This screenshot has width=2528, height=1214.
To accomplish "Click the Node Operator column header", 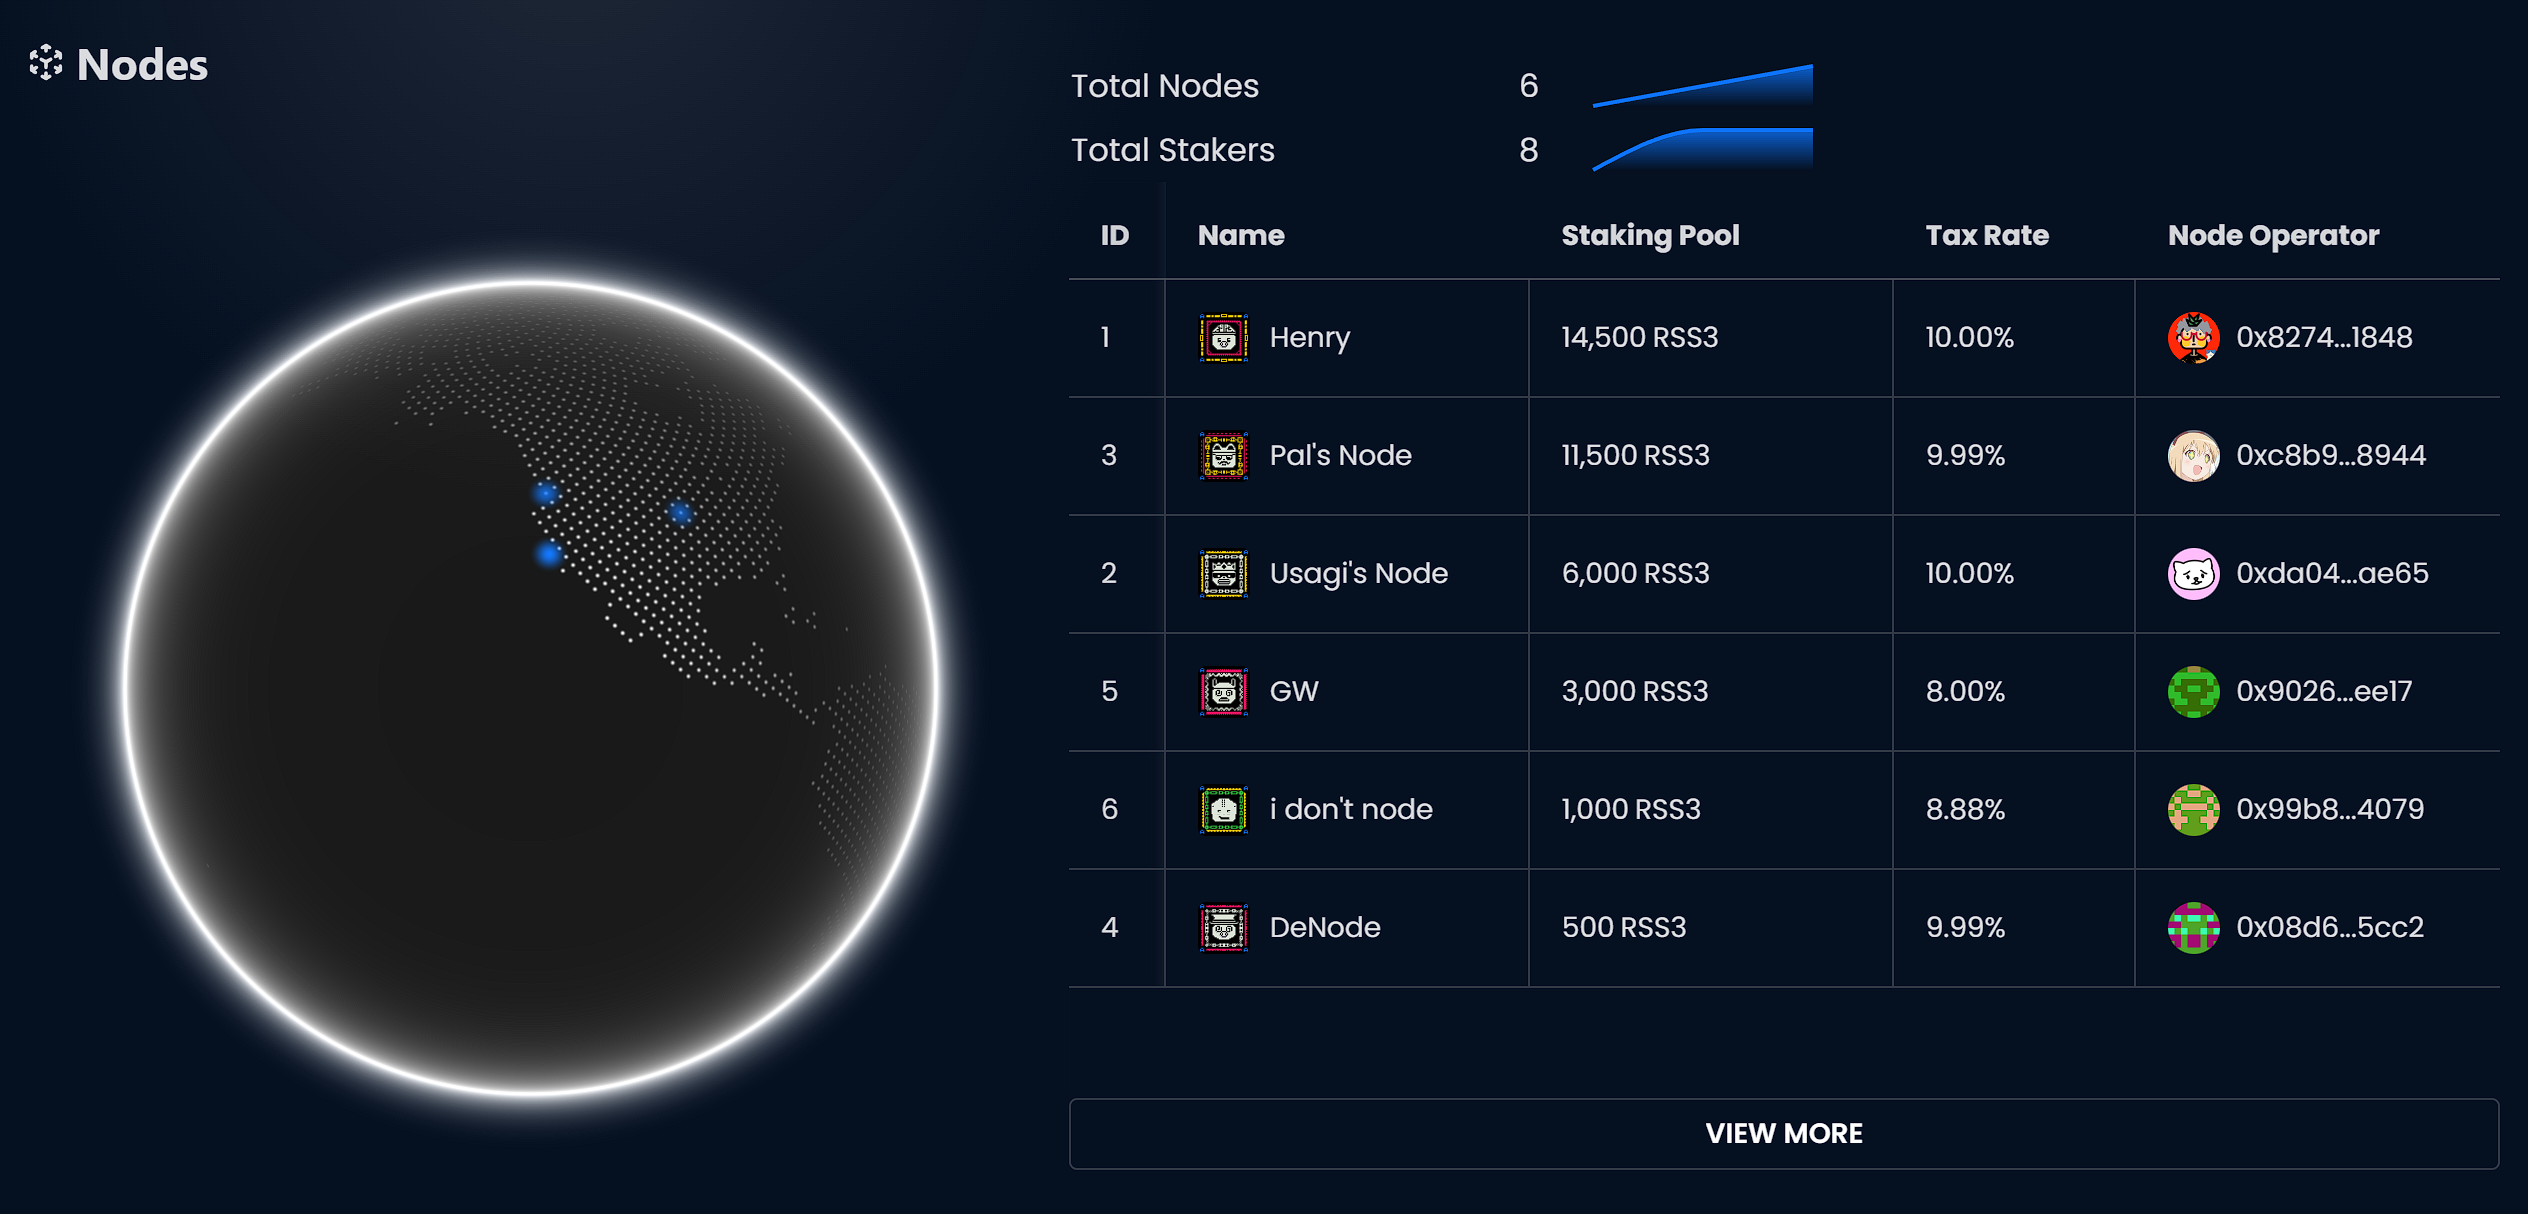I will tap(2272, 236).
